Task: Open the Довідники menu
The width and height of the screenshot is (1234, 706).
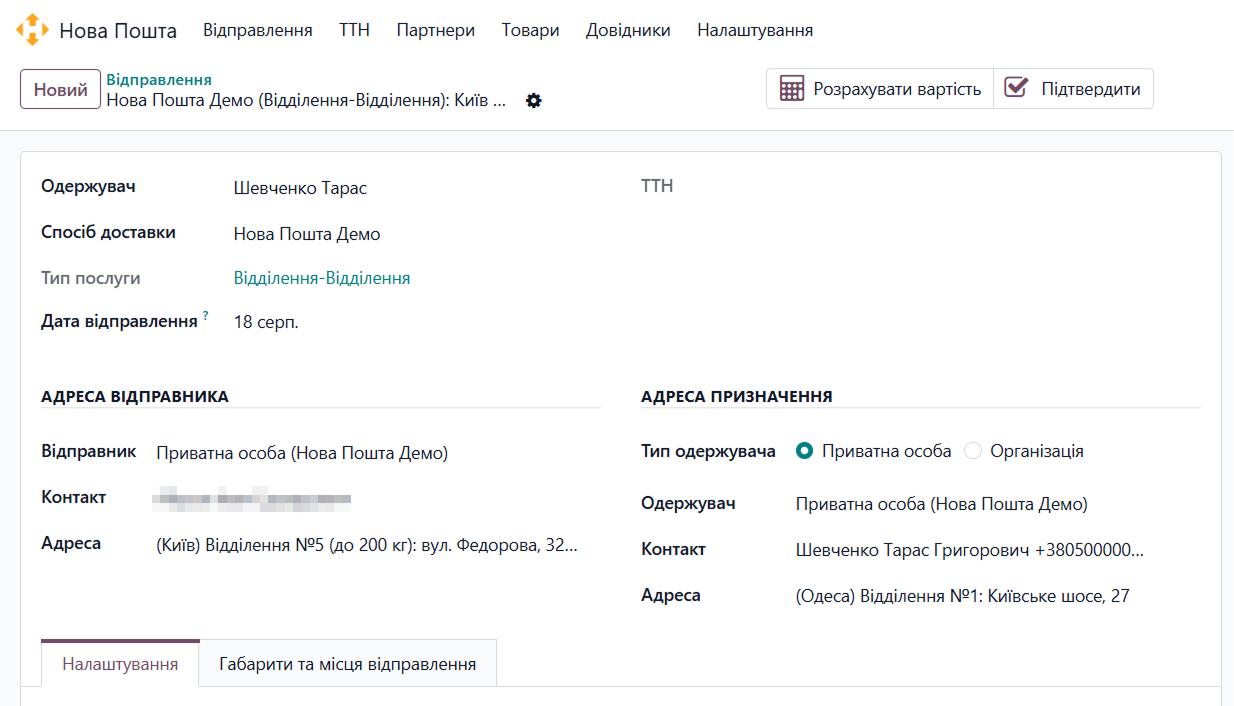Action: [x=628, y=30]
